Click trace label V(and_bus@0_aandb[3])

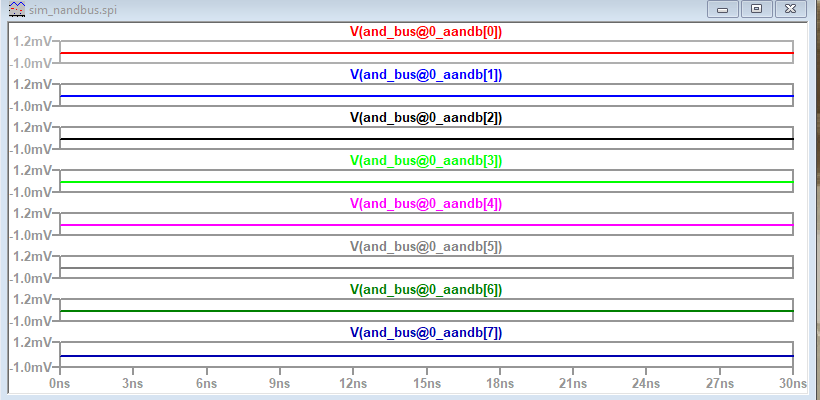point(426,161)
